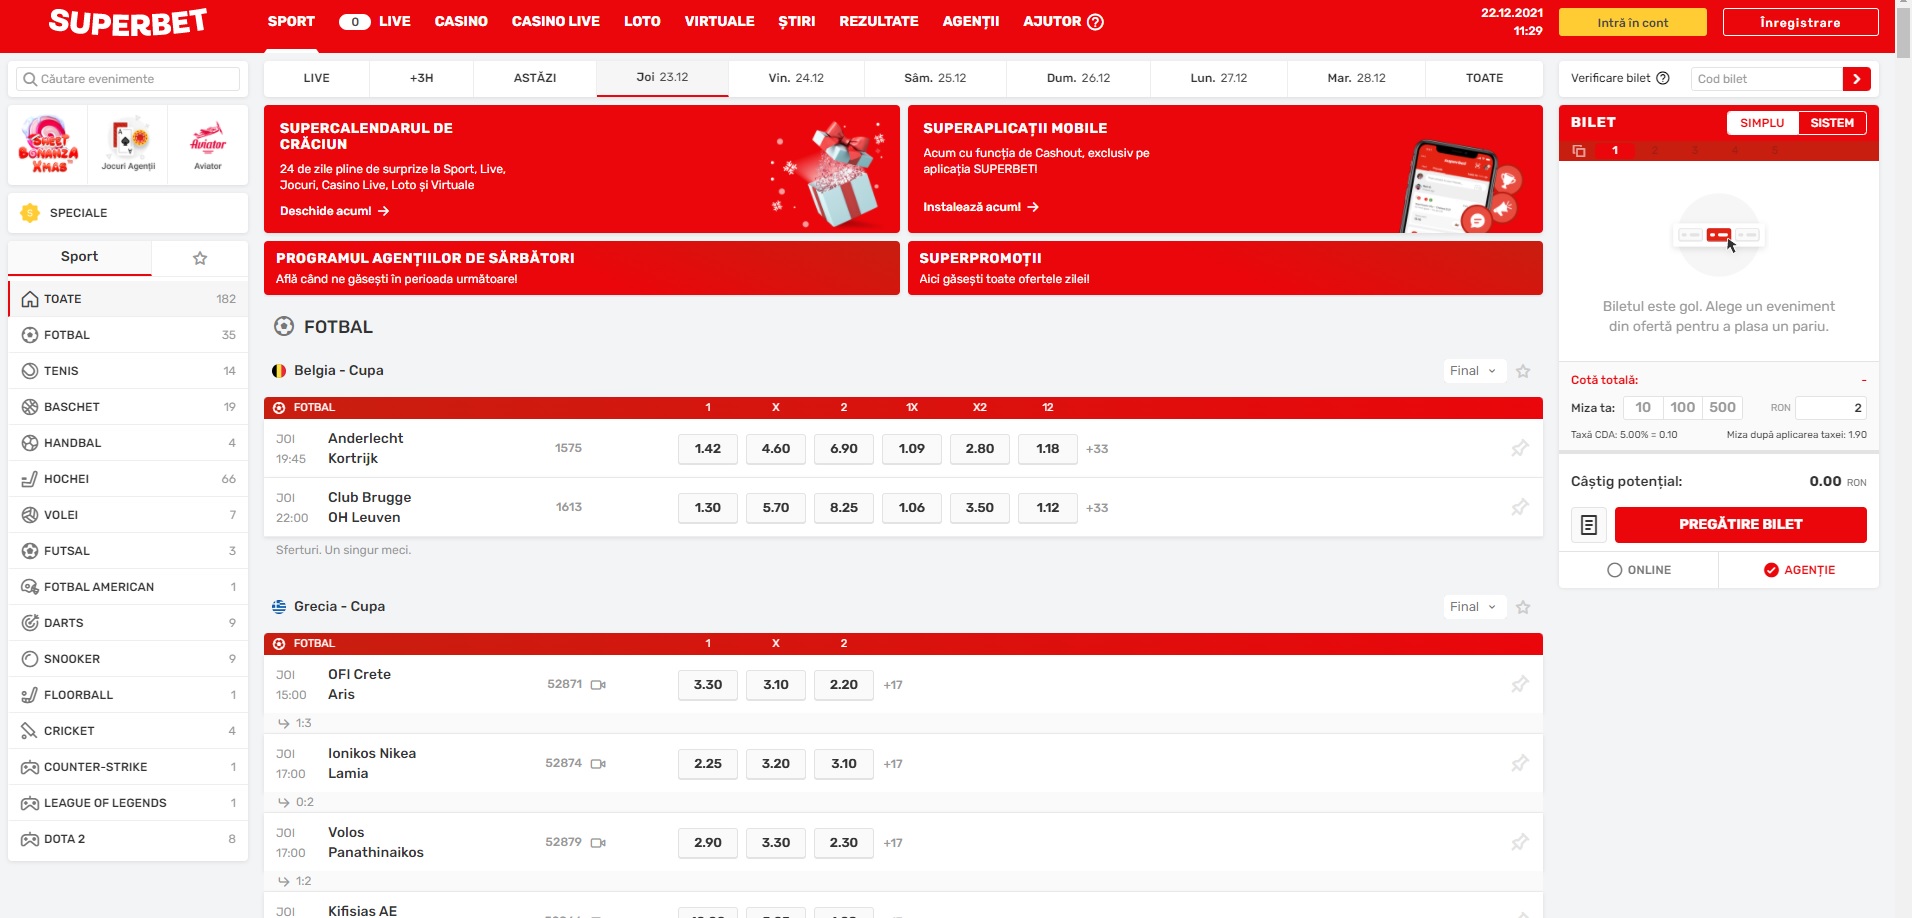Set stake preset to 500

click(x=1722, y=408)
